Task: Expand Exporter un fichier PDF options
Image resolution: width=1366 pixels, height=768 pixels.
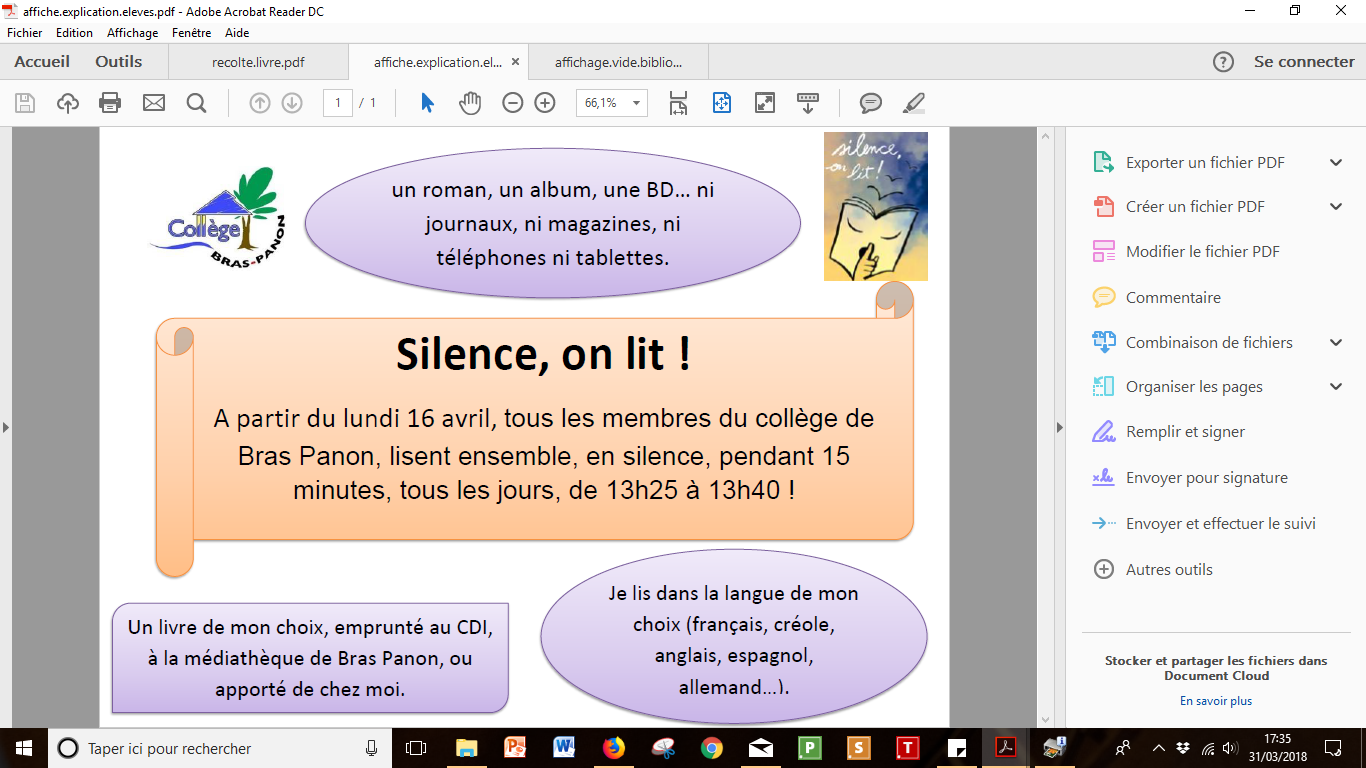Action: click(1336, 163)
